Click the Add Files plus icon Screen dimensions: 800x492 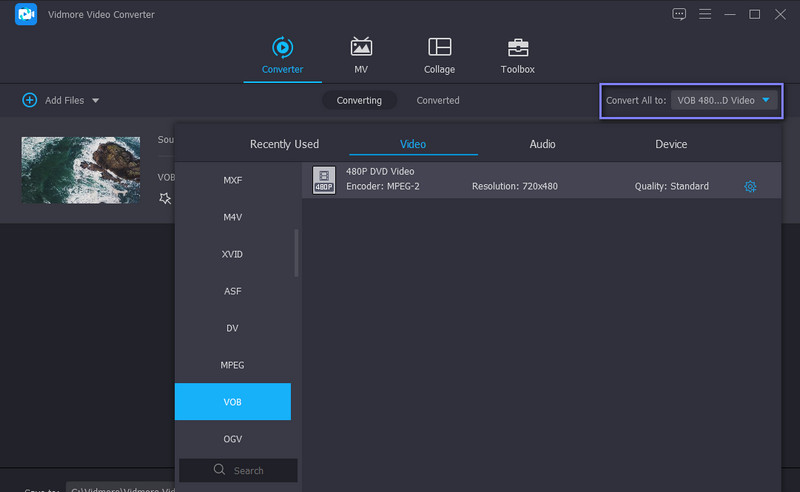[29, 100]
